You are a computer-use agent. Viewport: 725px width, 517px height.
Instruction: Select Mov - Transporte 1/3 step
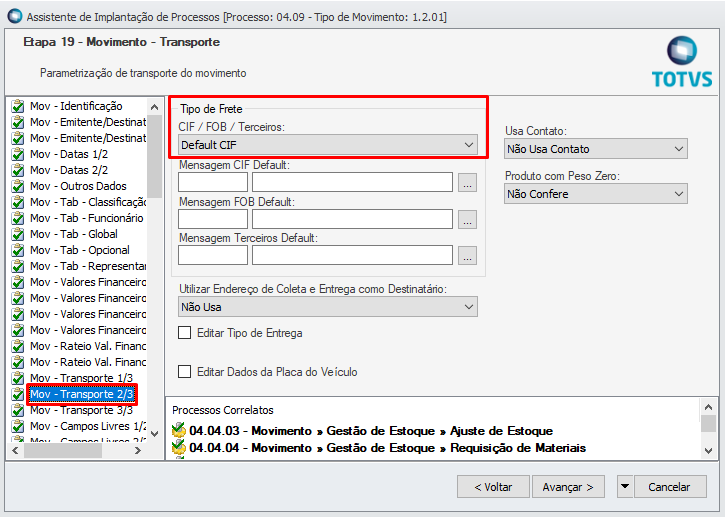(81, 378)
